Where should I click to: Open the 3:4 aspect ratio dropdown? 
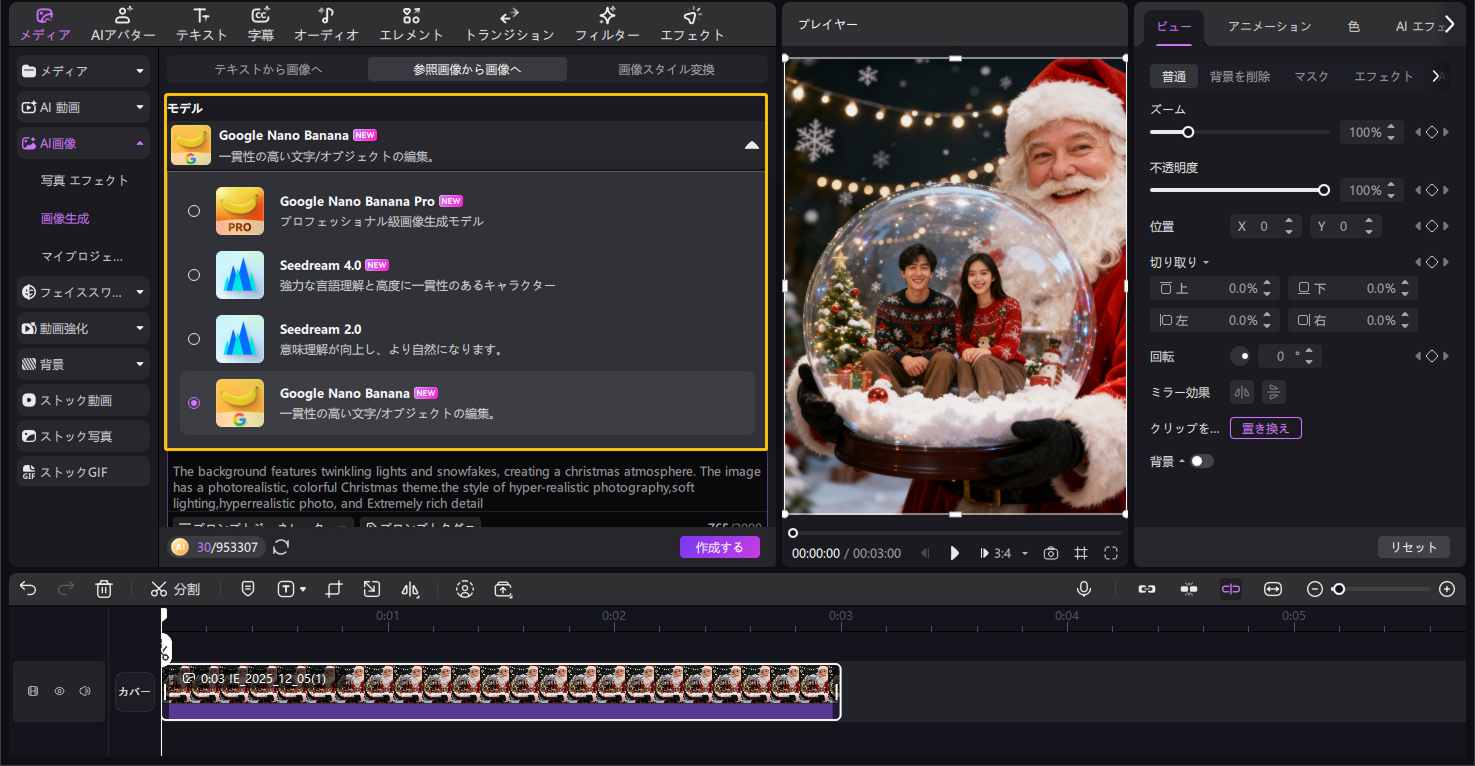pos(1002,552)
